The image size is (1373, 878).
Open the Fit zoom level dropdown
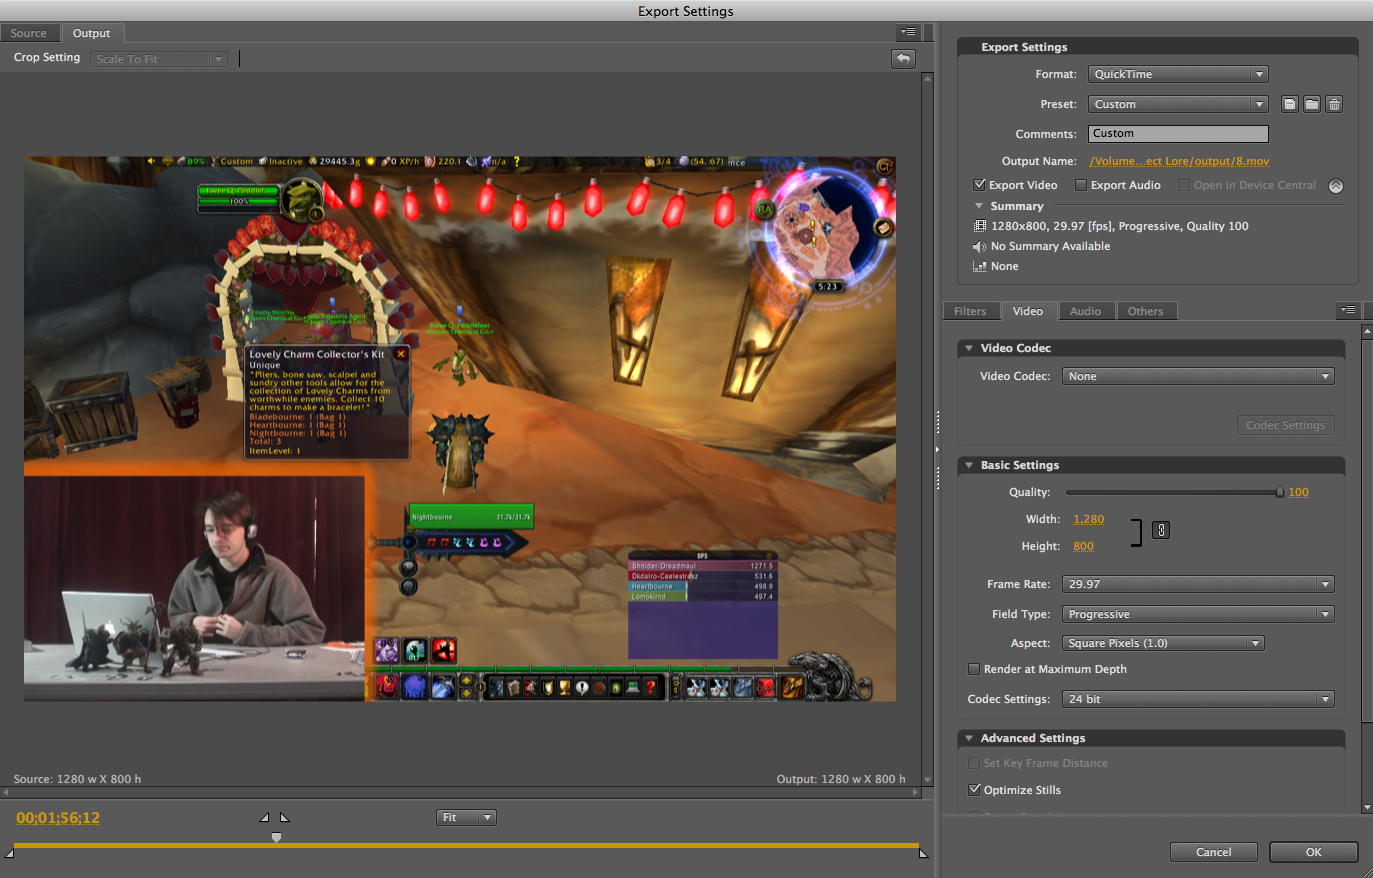tap(466, 817)
